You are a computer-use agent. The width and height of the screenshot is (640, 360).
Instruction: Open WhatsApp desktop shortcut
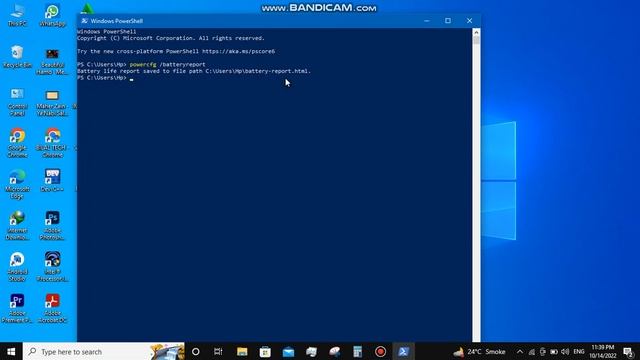tap(52, 16)
